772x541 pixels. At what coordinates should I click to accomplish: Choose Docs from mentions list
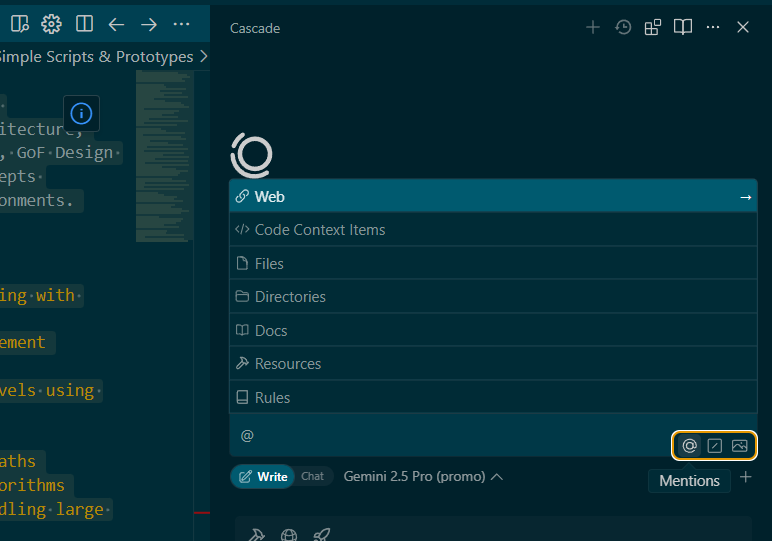pyautogui.click(x=493, y=330)
